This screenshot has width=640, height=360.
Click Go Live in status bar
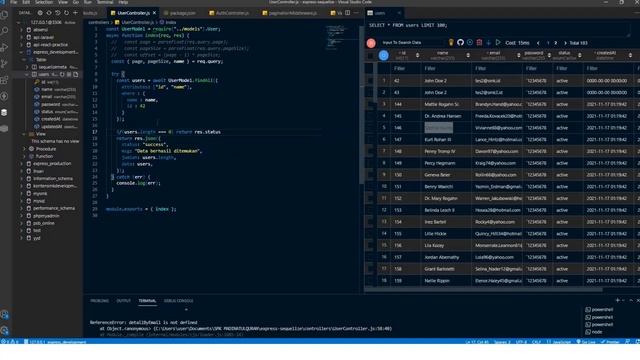click(585, 342)
